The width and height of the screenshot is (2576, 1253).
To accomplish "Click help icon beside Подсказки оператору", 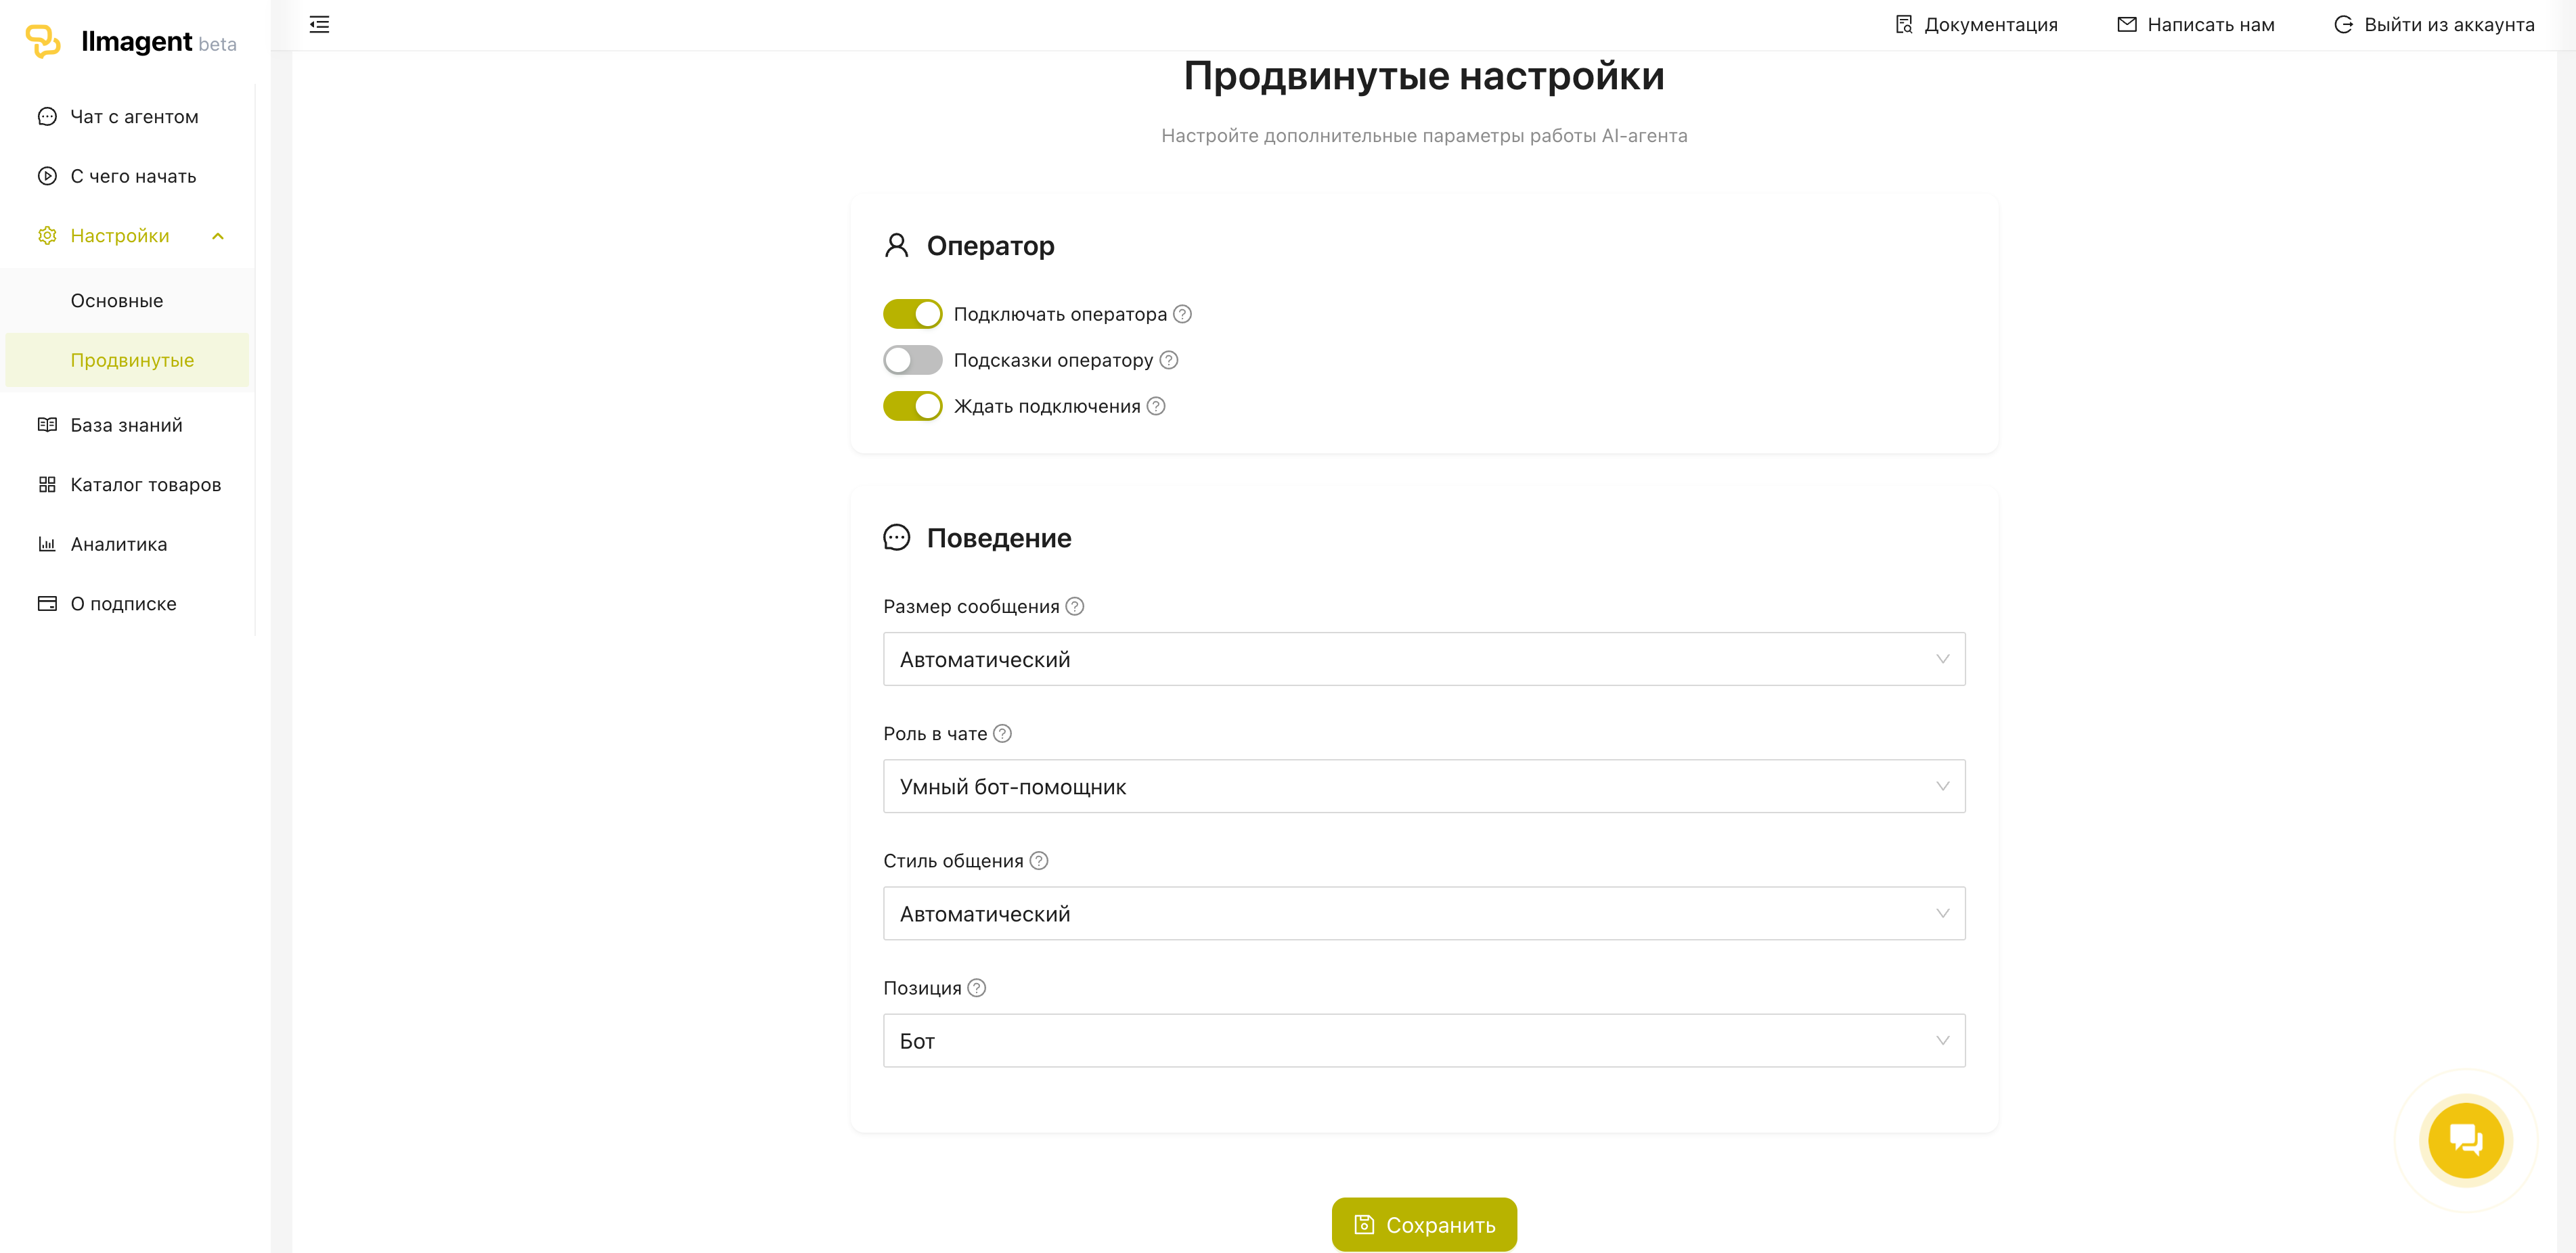I will [x=1168, y=360].
